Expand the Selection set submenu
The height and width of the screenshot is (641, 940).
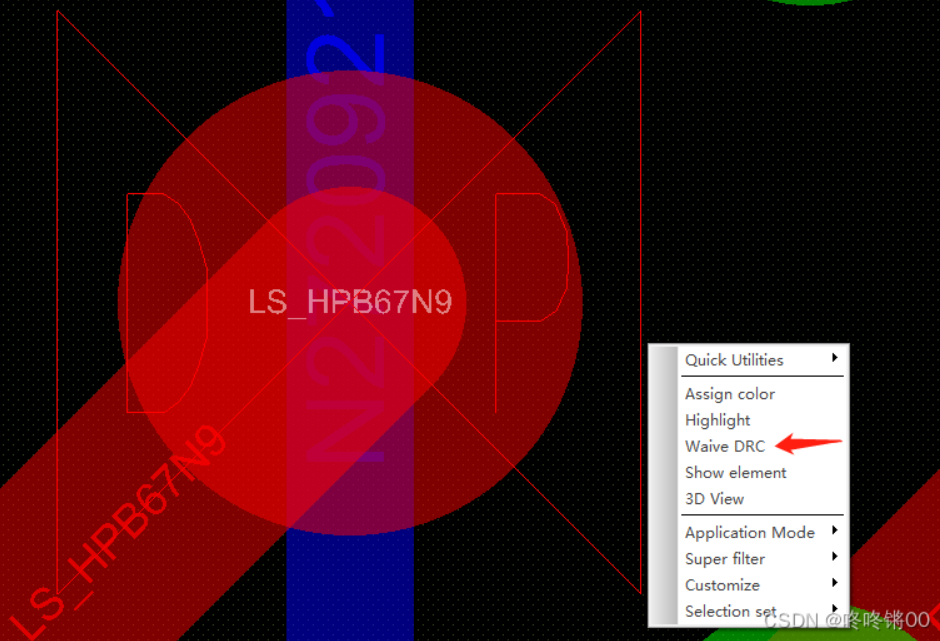coord(729,611)
